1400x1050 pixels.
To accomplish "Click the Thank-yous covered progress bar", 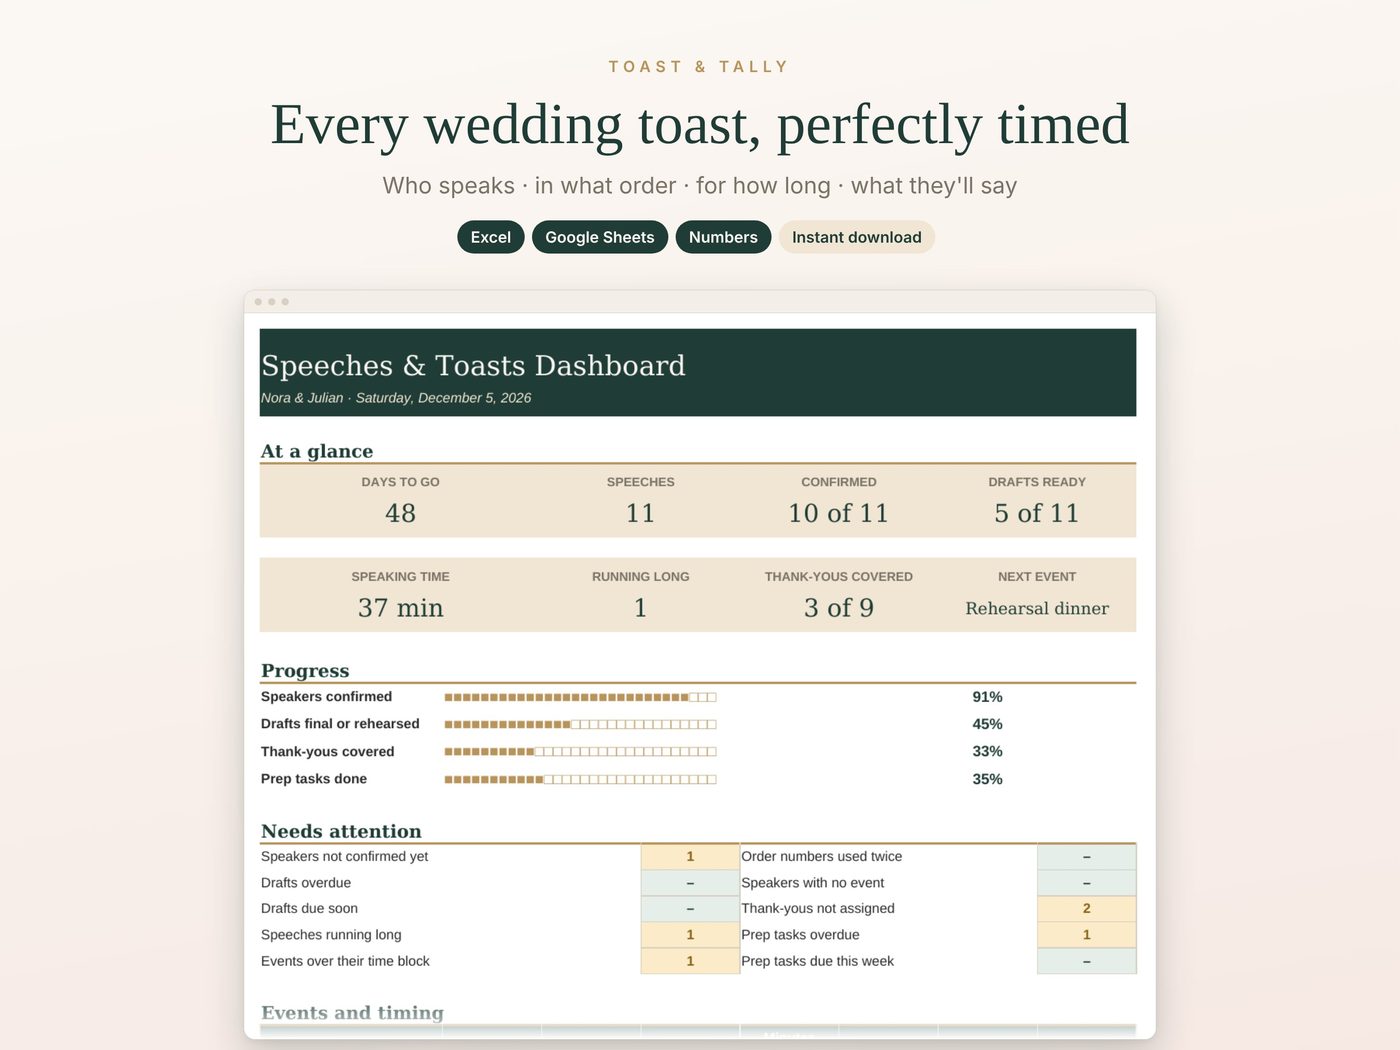I will pyautogui.click(x=580, y=751).
